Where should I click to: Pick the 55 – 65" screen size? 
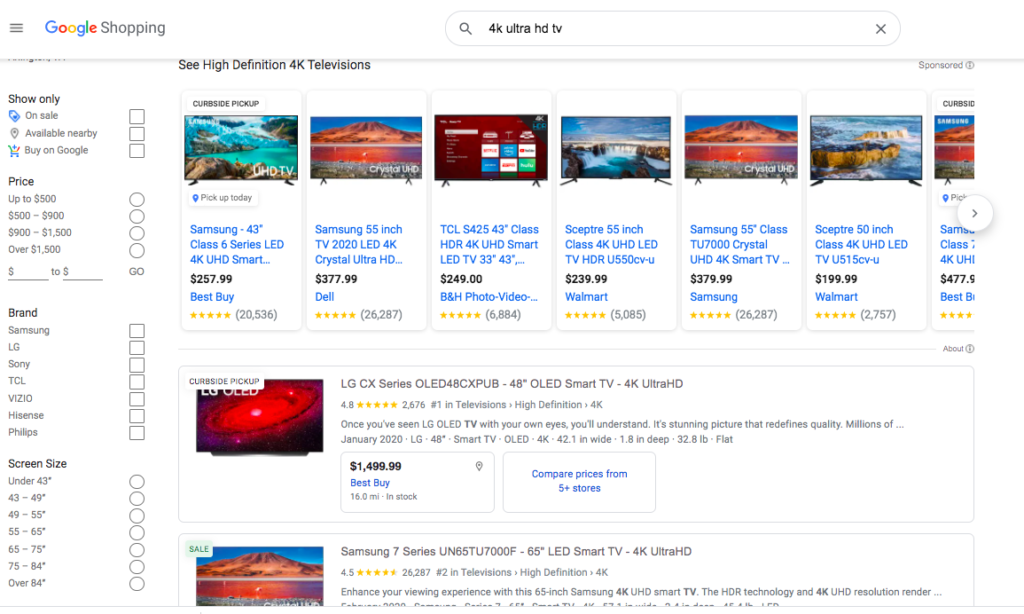(x=136, y=533)
